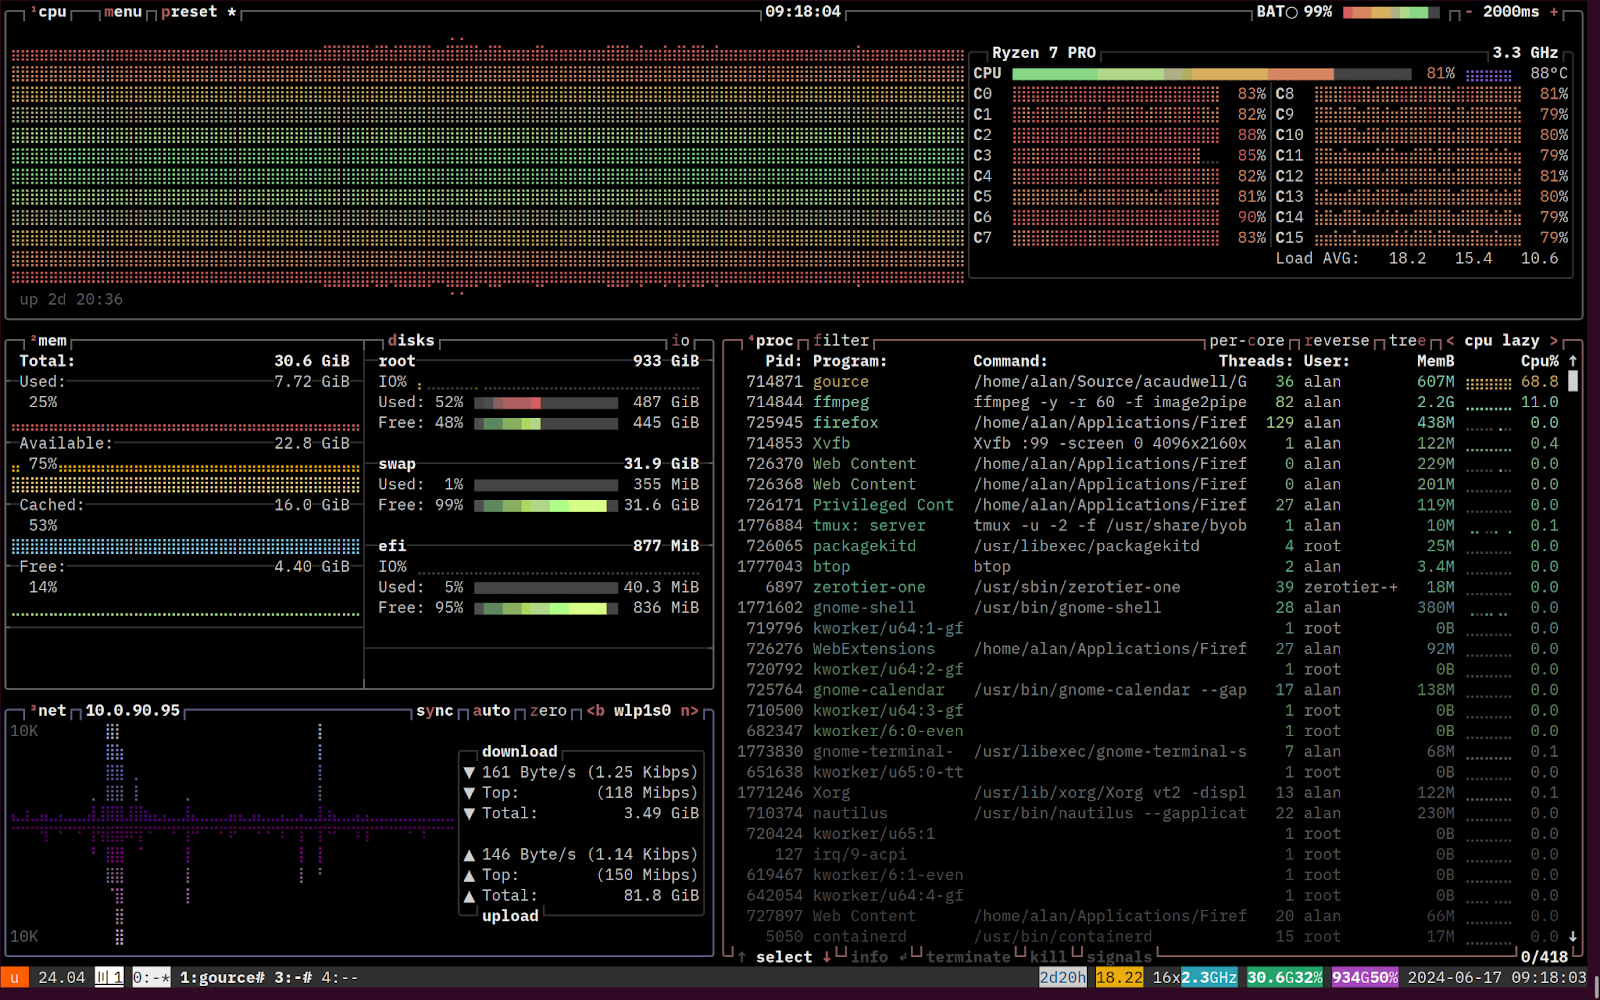Click kill process button
The height and width of the screenshot is (1000, 1600).
(x=1048, y=957)
